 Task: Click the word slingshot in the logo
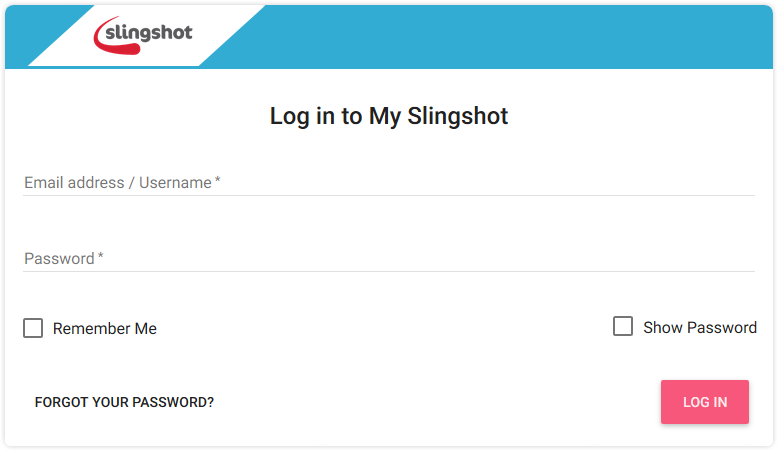(150, 33)
